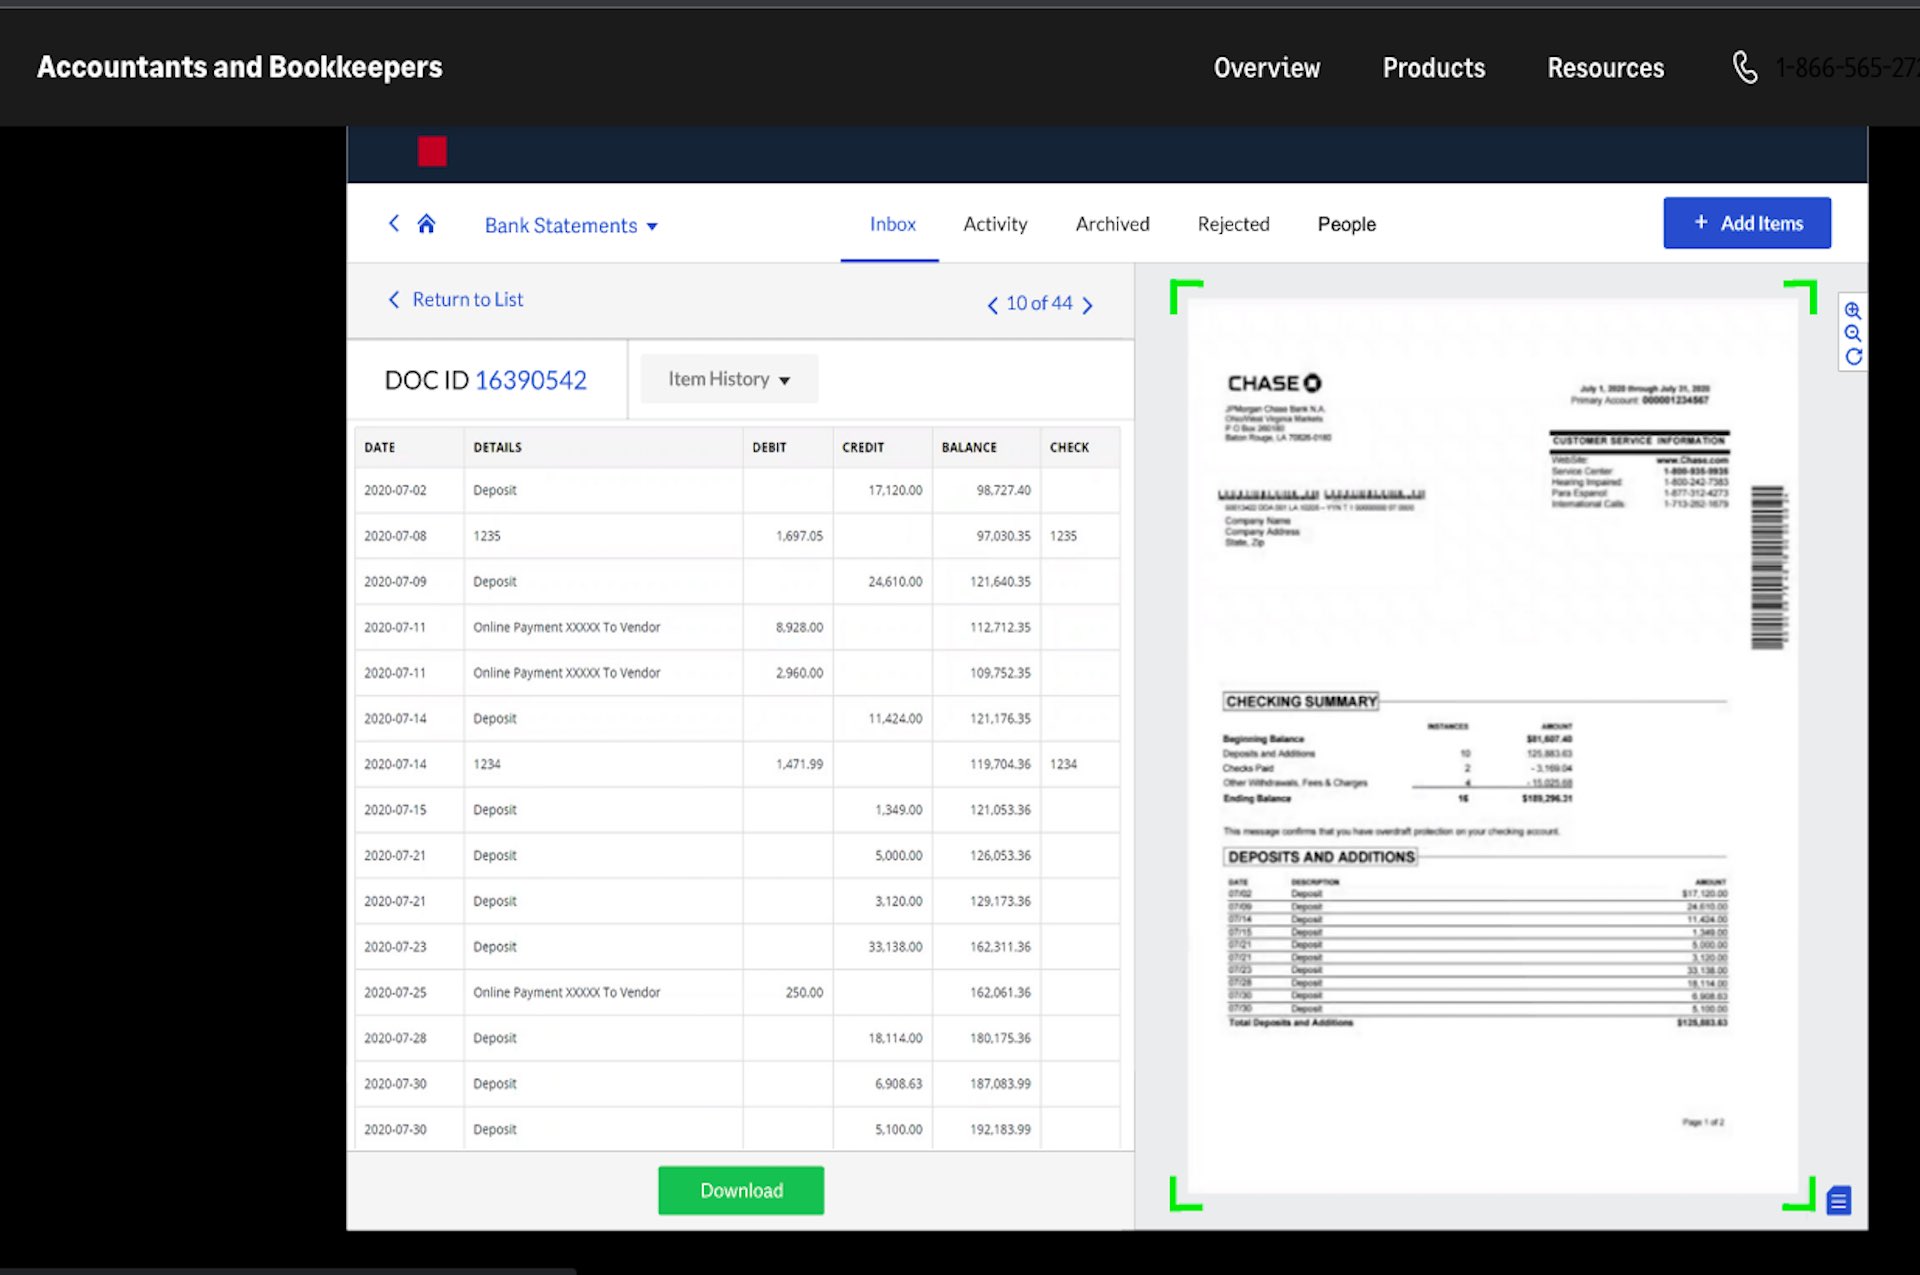Go to previous document with left chevron
This screenshot has height=1275, width=1920.
pos(992,304)
